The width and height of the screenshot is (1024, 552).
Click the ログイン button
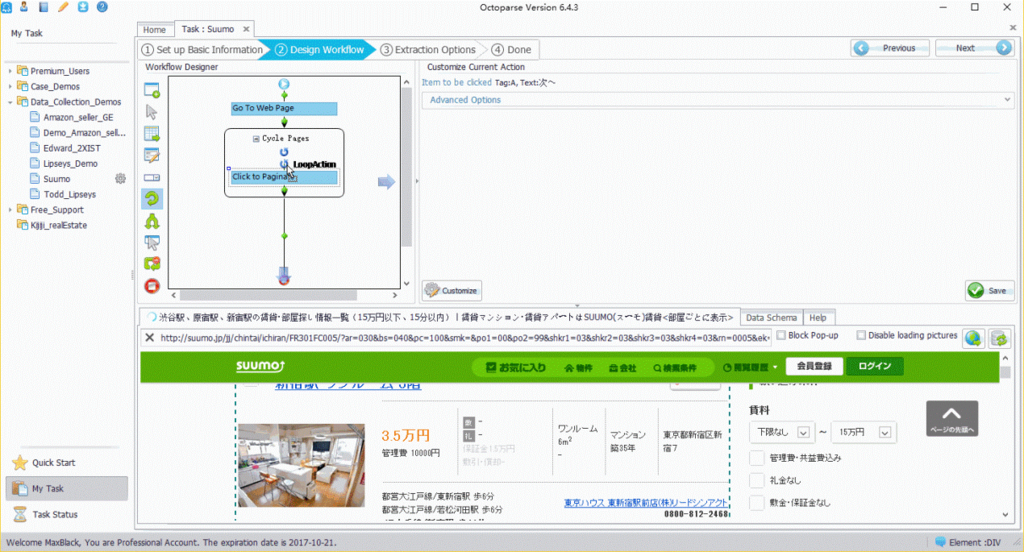[x=874, y=366]
